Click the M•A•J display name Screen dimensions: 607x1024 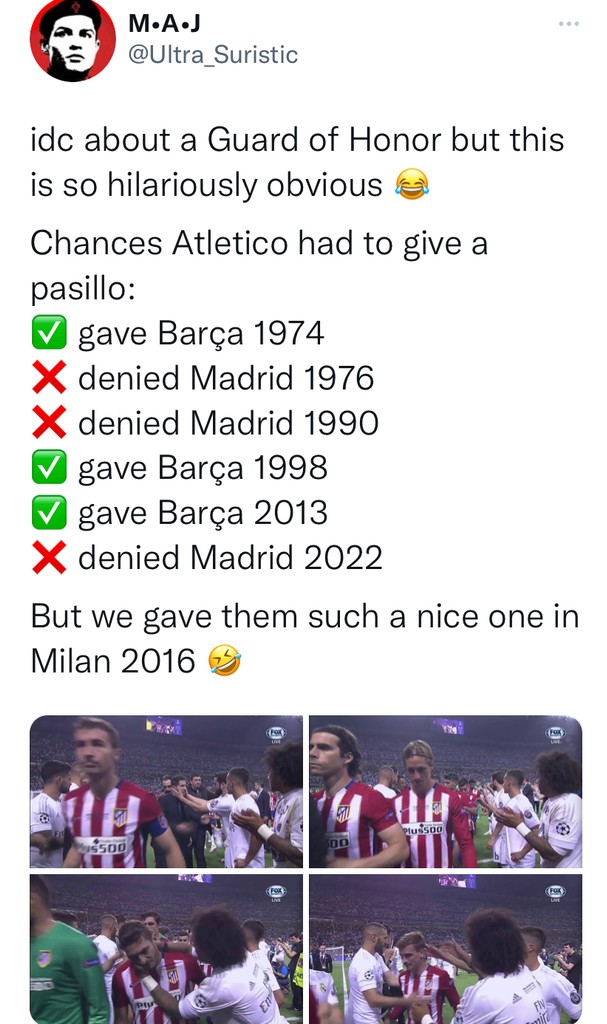tap(165, 23)
